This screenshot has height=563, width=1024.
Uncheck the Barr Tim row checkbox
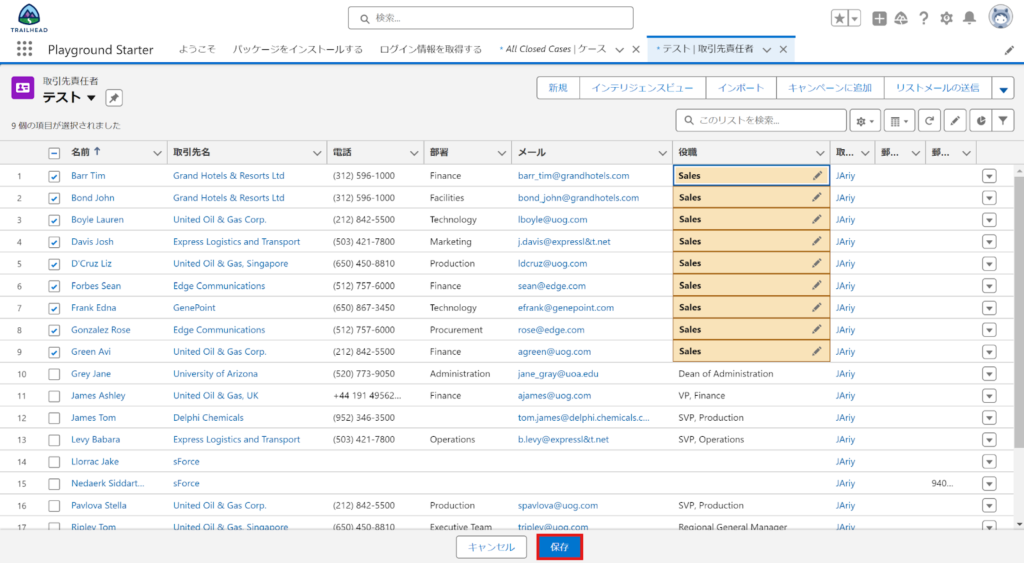click(54, 176)
